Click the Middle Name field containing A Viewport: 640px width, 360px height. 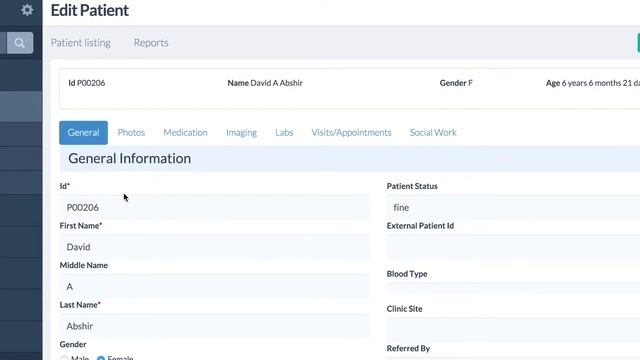tap(215, 287)
